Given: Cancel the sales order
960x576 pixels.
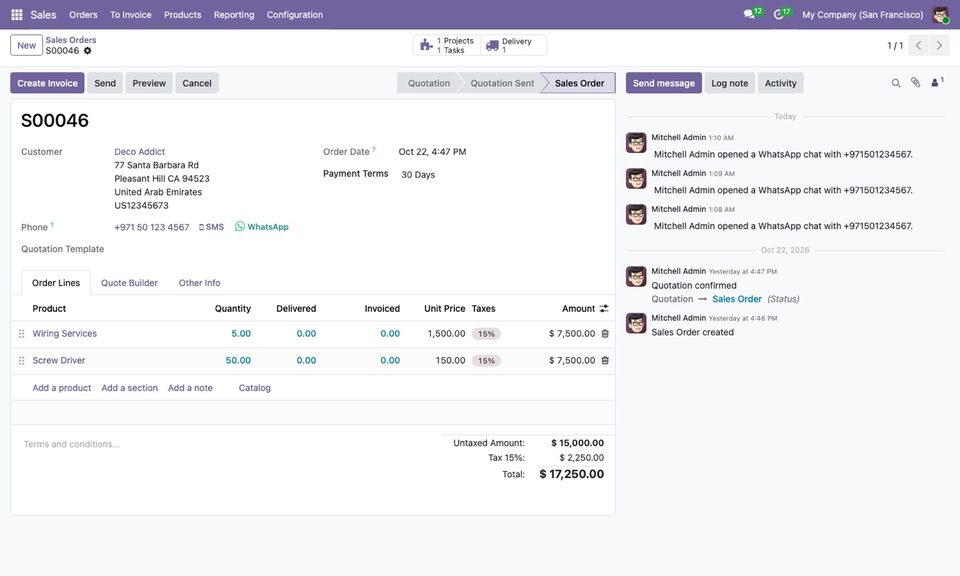Looking at the screenshot, I should (x=197, y=83).
